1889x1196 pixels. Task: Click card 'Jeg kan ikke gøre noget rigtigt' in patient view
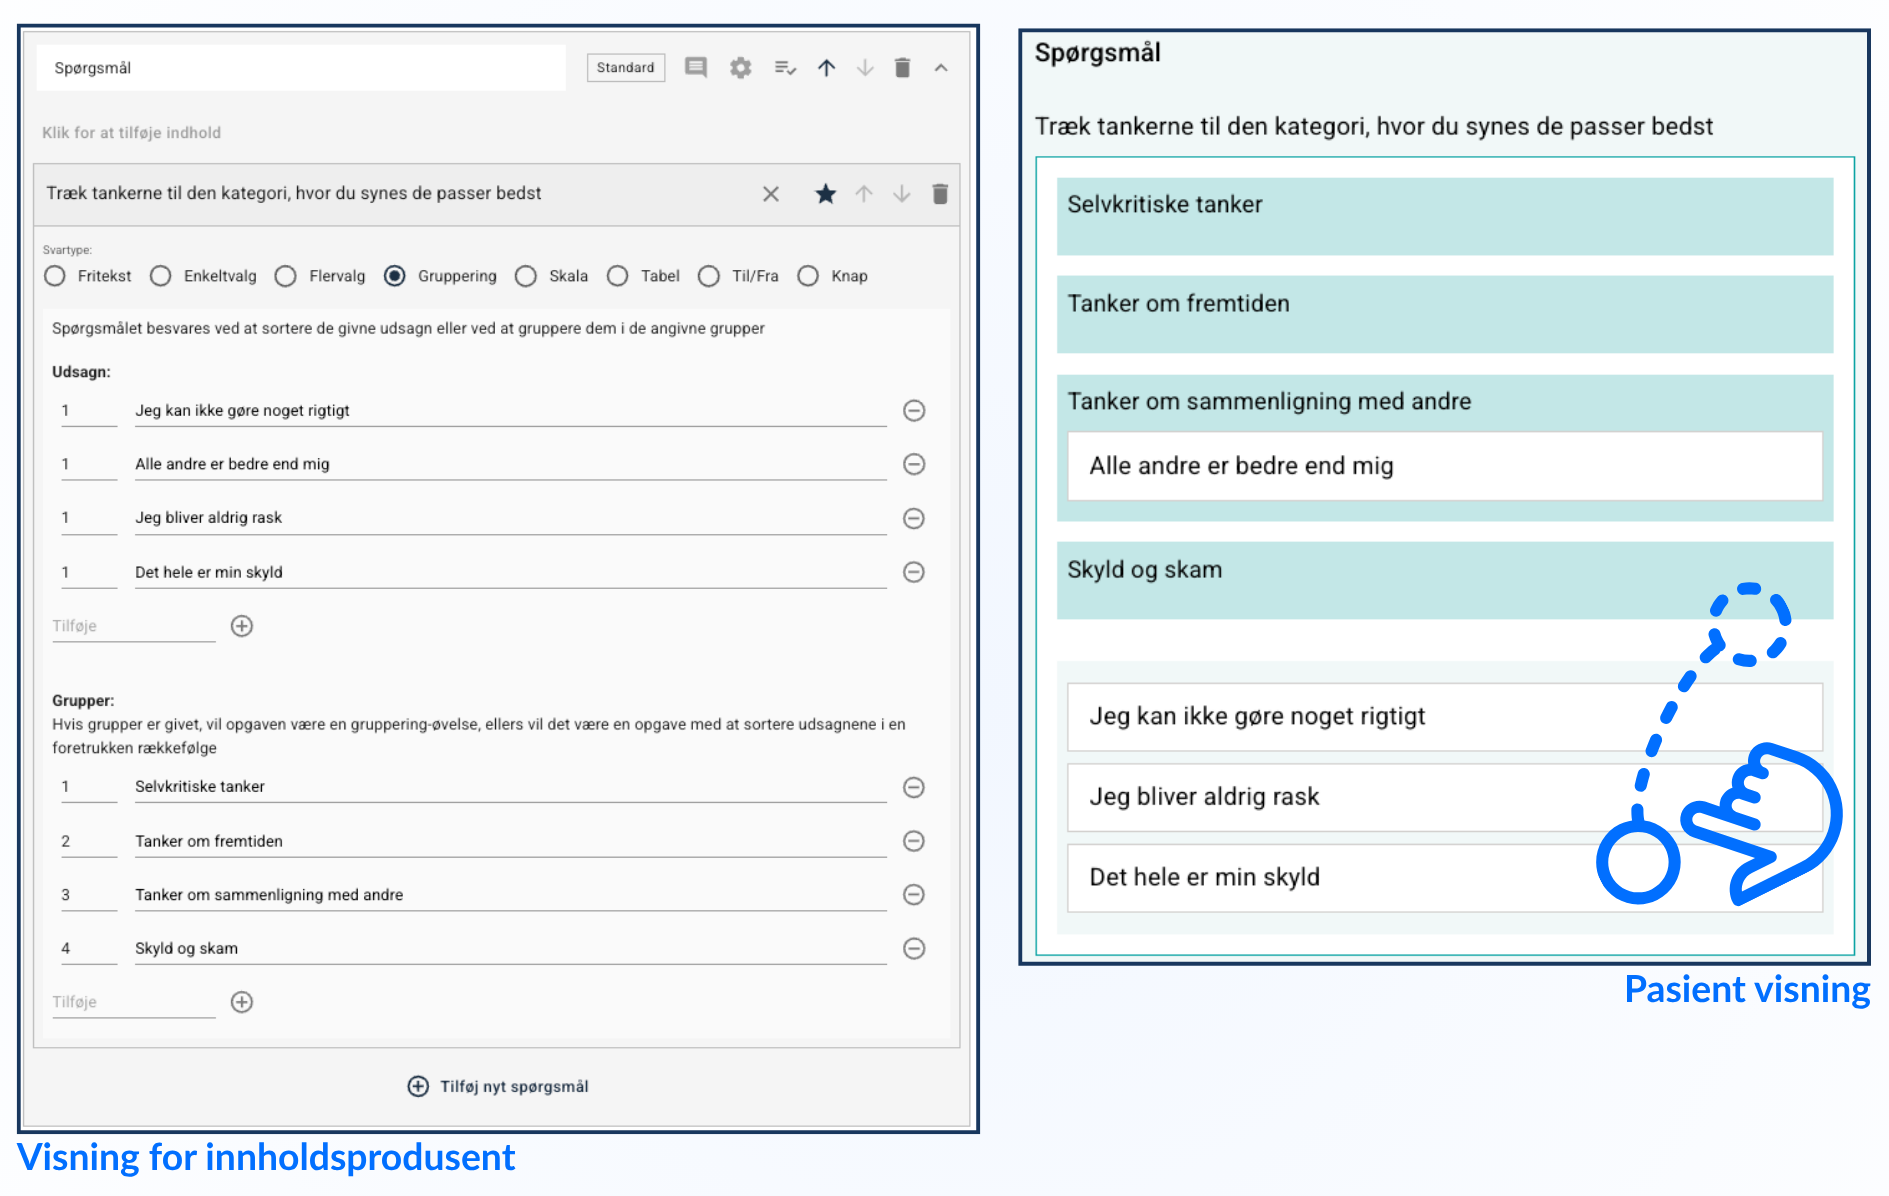pos(1445,717)
